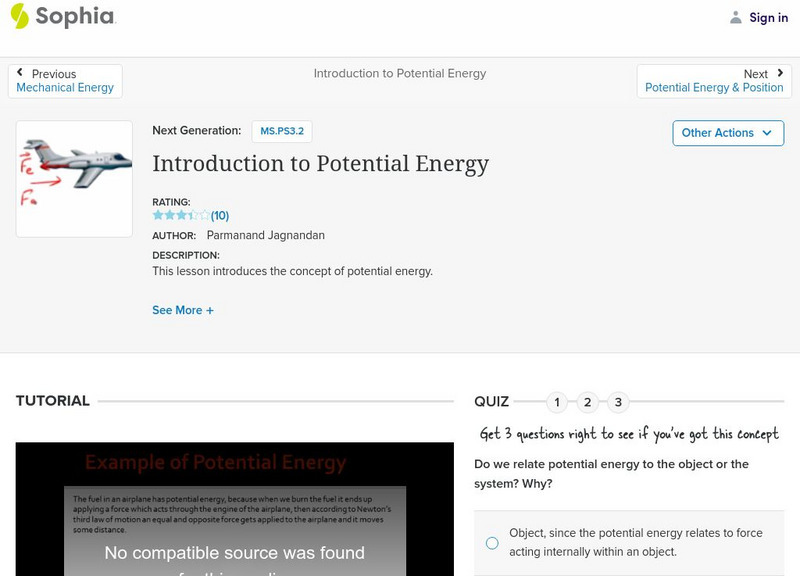The height and width of the screenshot is (576, 800).
Task: Go to quiz question 3
Action: click(x=619, y=403)
